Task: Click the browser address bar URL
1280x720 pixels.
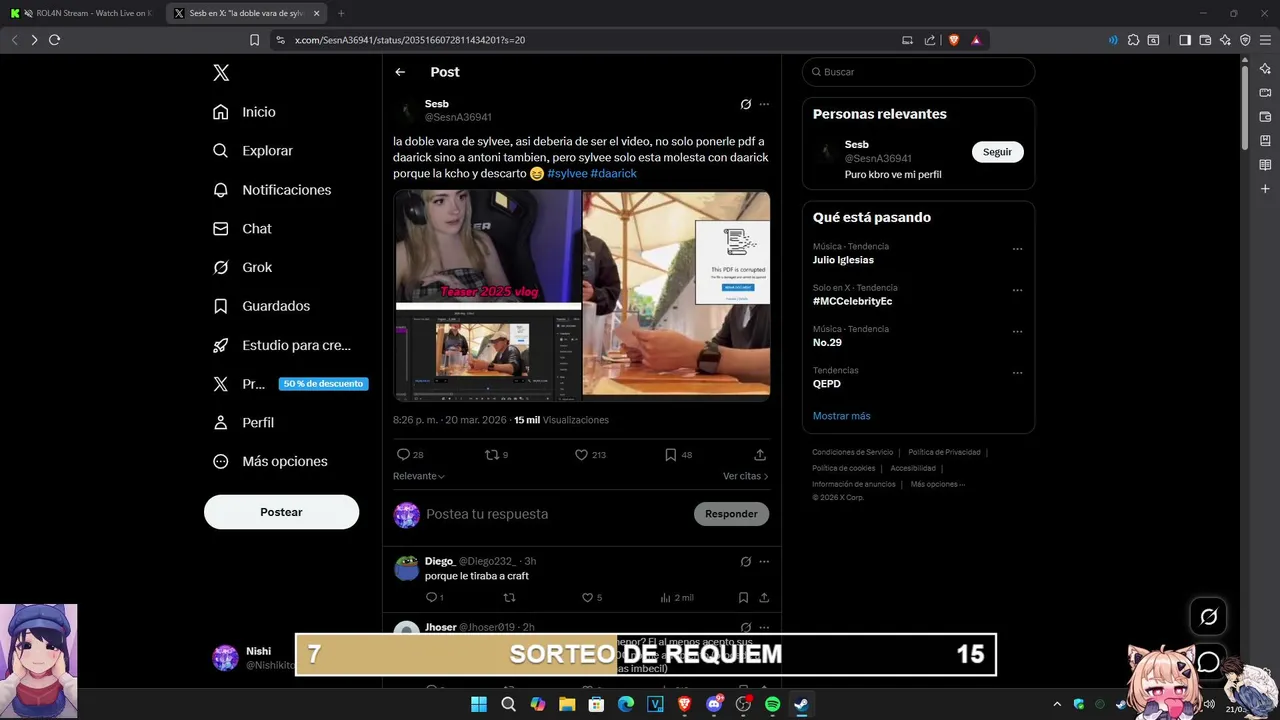Action: (410, 40)
